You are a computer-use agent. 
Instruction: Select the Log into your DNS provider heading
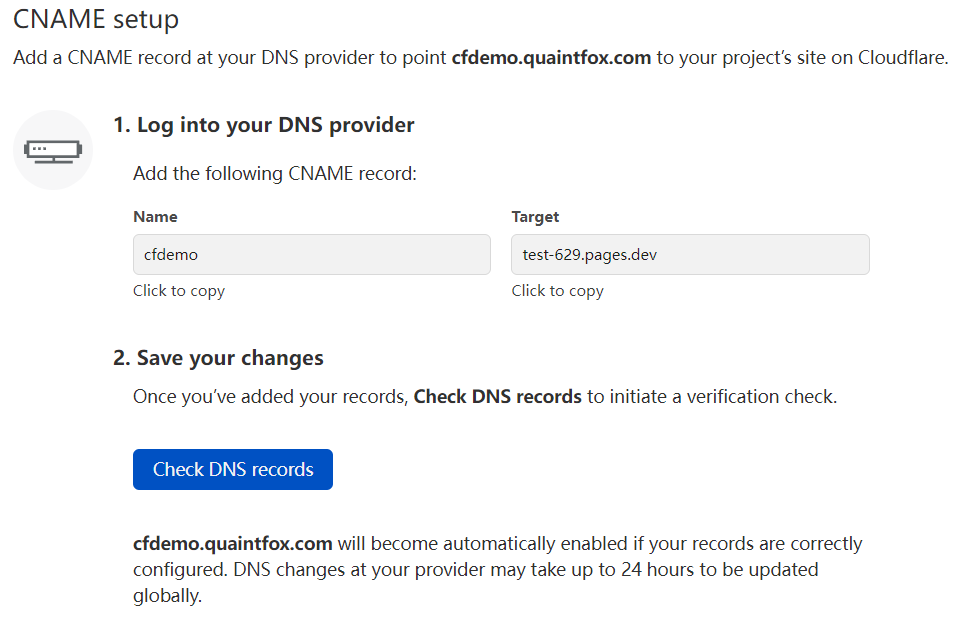263,125
